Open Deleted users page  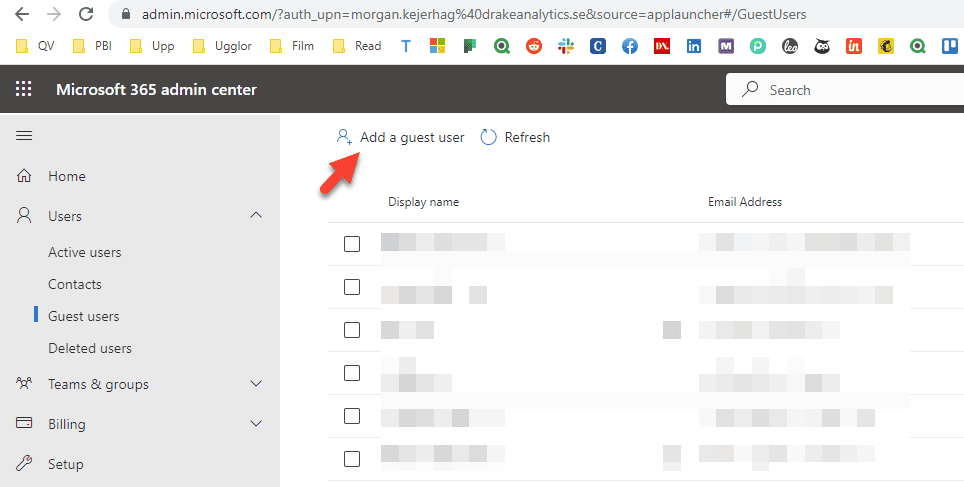[90, 348]
